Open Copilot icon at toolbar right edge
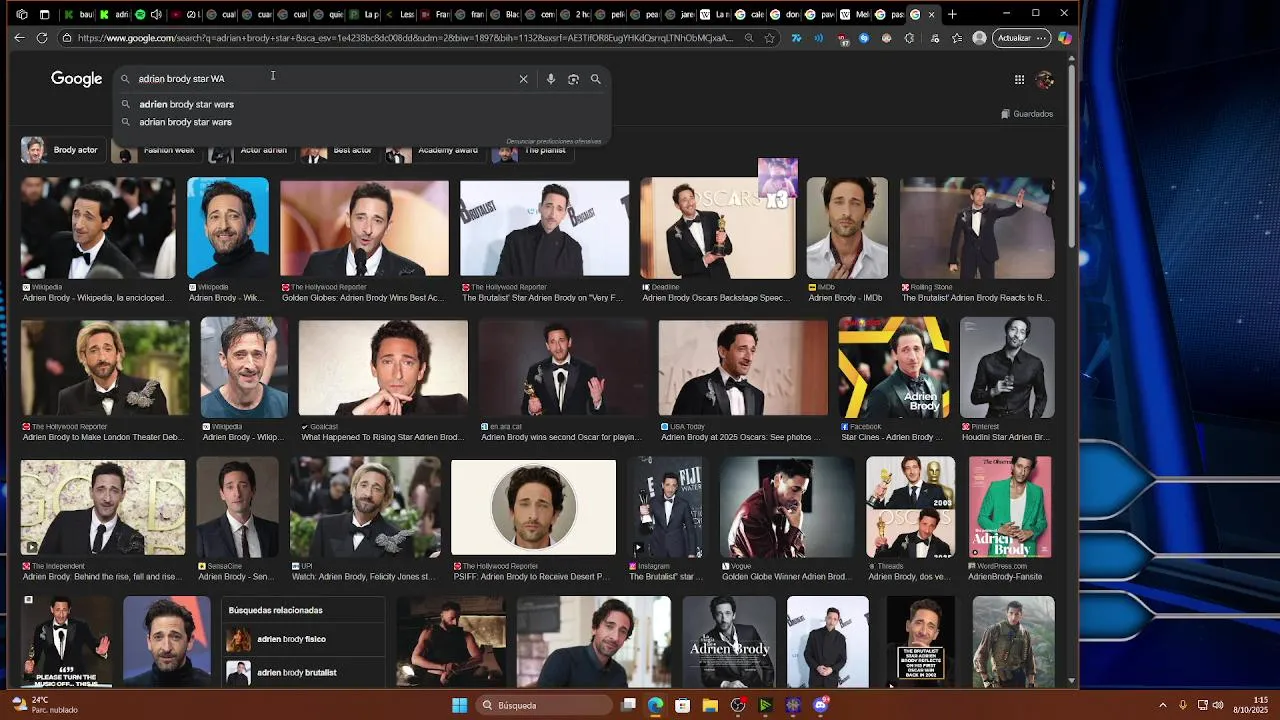The height and width of the screenshot is (720, 1280). pyautogui.click(x=1065, y=38)
